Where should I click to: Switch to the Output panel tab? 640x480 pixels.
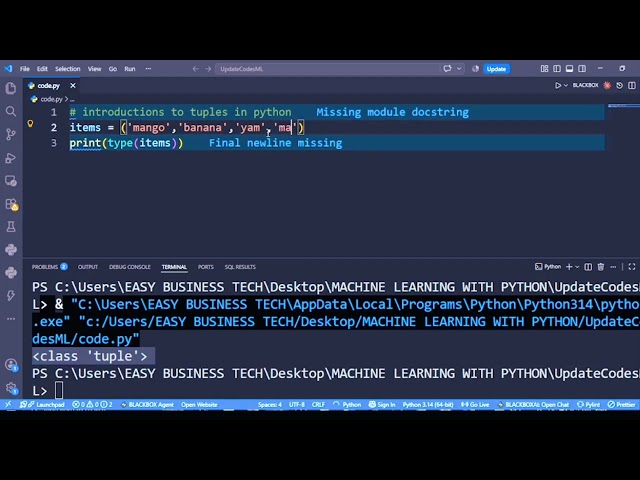(88, 267)
